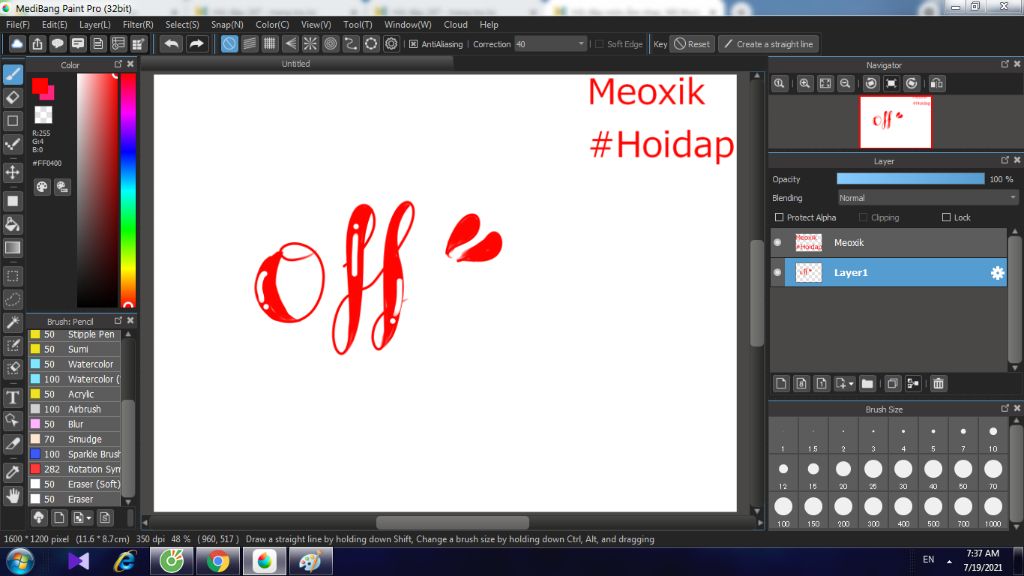Screen dimensions: 1024x576
Task: Click the Reset key button
Action: 692,44
